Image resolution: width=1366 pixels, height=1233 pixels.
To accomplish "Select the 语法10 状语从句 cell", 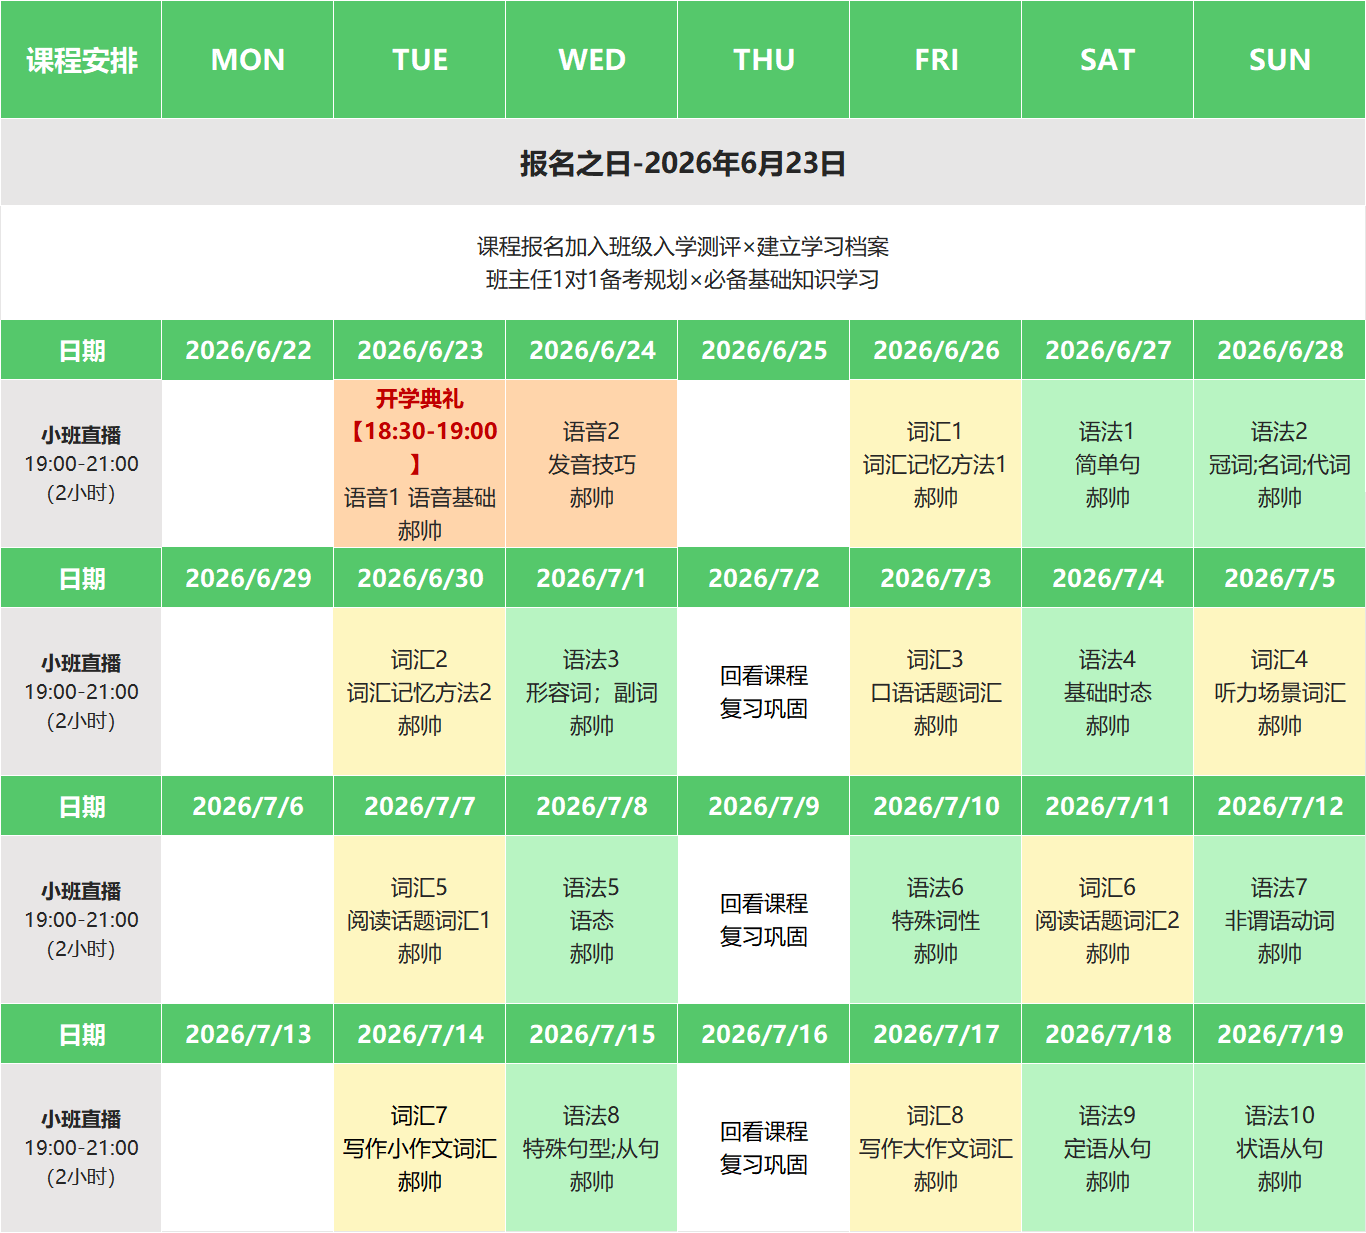I will click(x=1279, y=1148).
